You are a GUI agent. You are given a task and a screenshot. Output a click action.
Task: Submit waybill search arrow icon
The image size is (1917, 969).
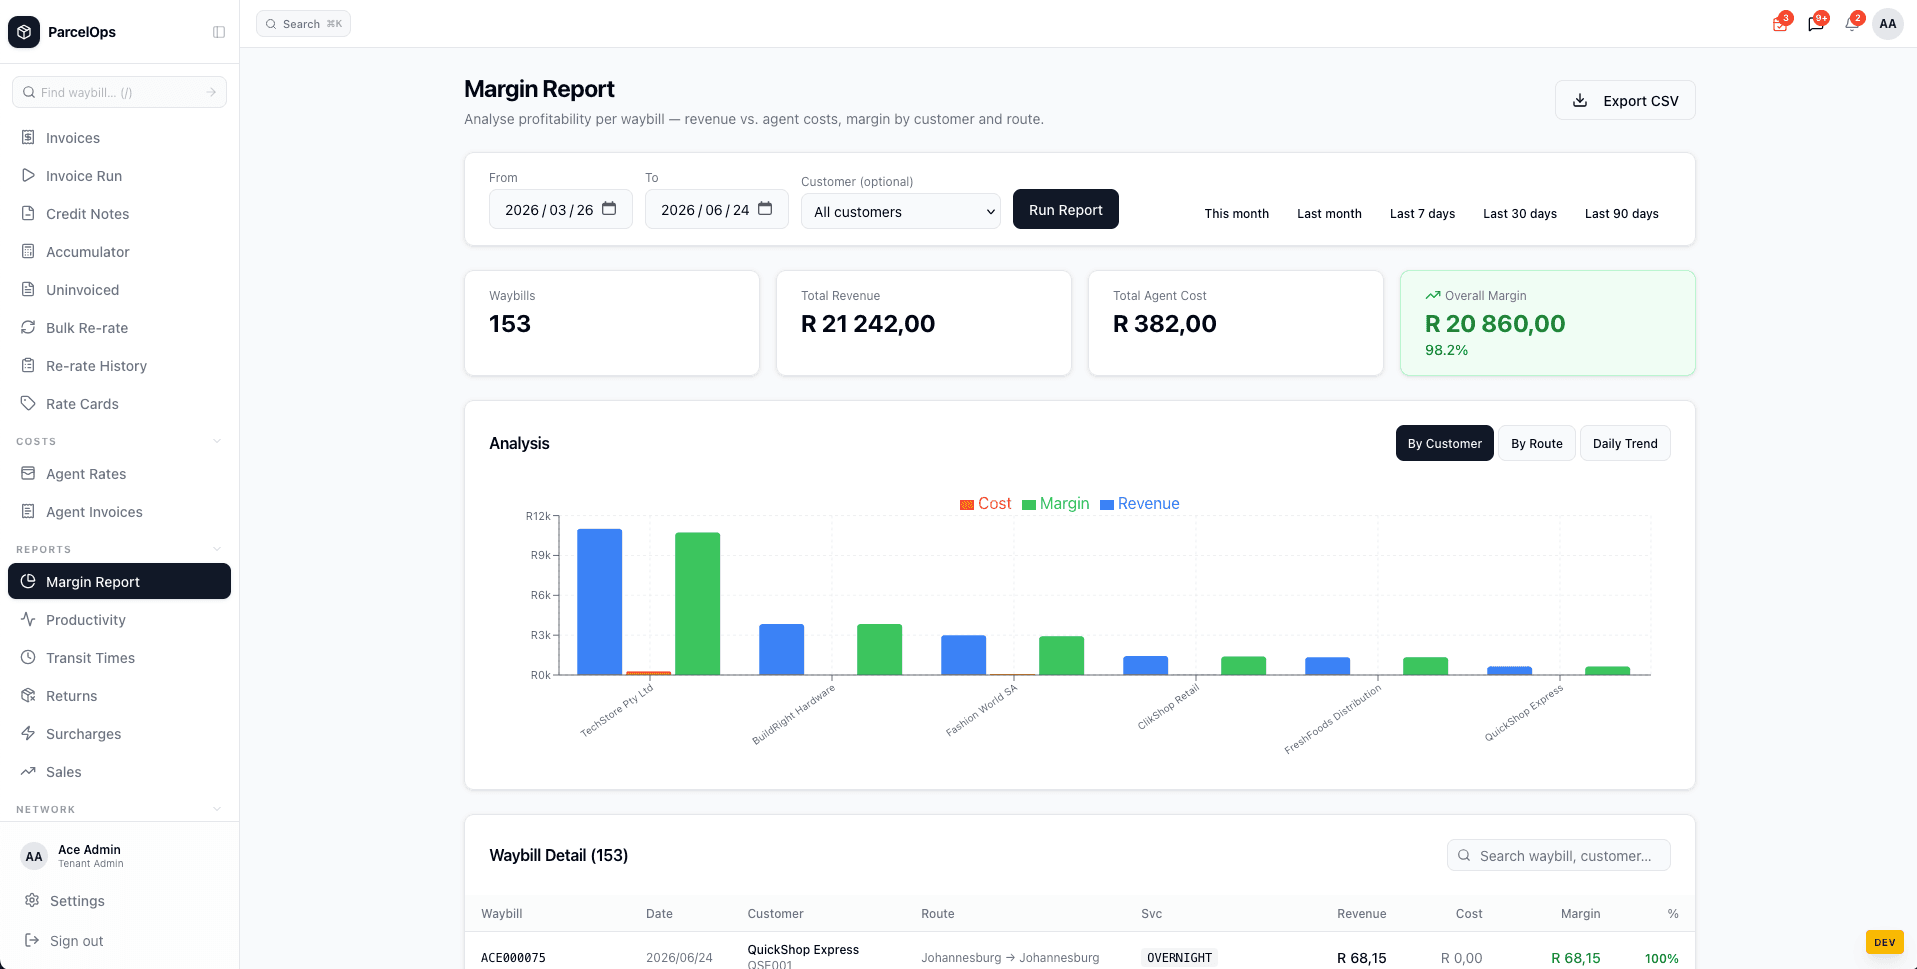[211, 92]
